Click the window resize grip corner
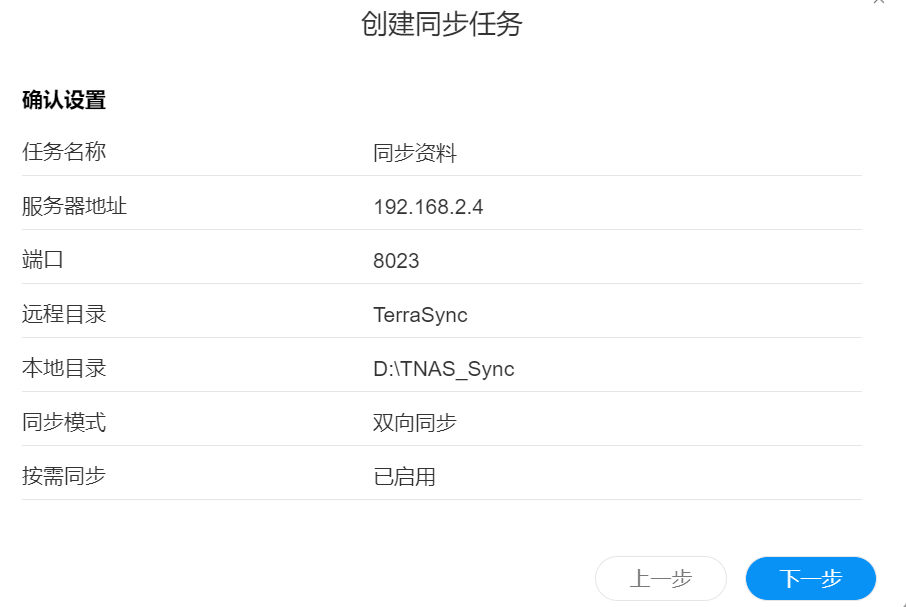 (x=903, y=604)
